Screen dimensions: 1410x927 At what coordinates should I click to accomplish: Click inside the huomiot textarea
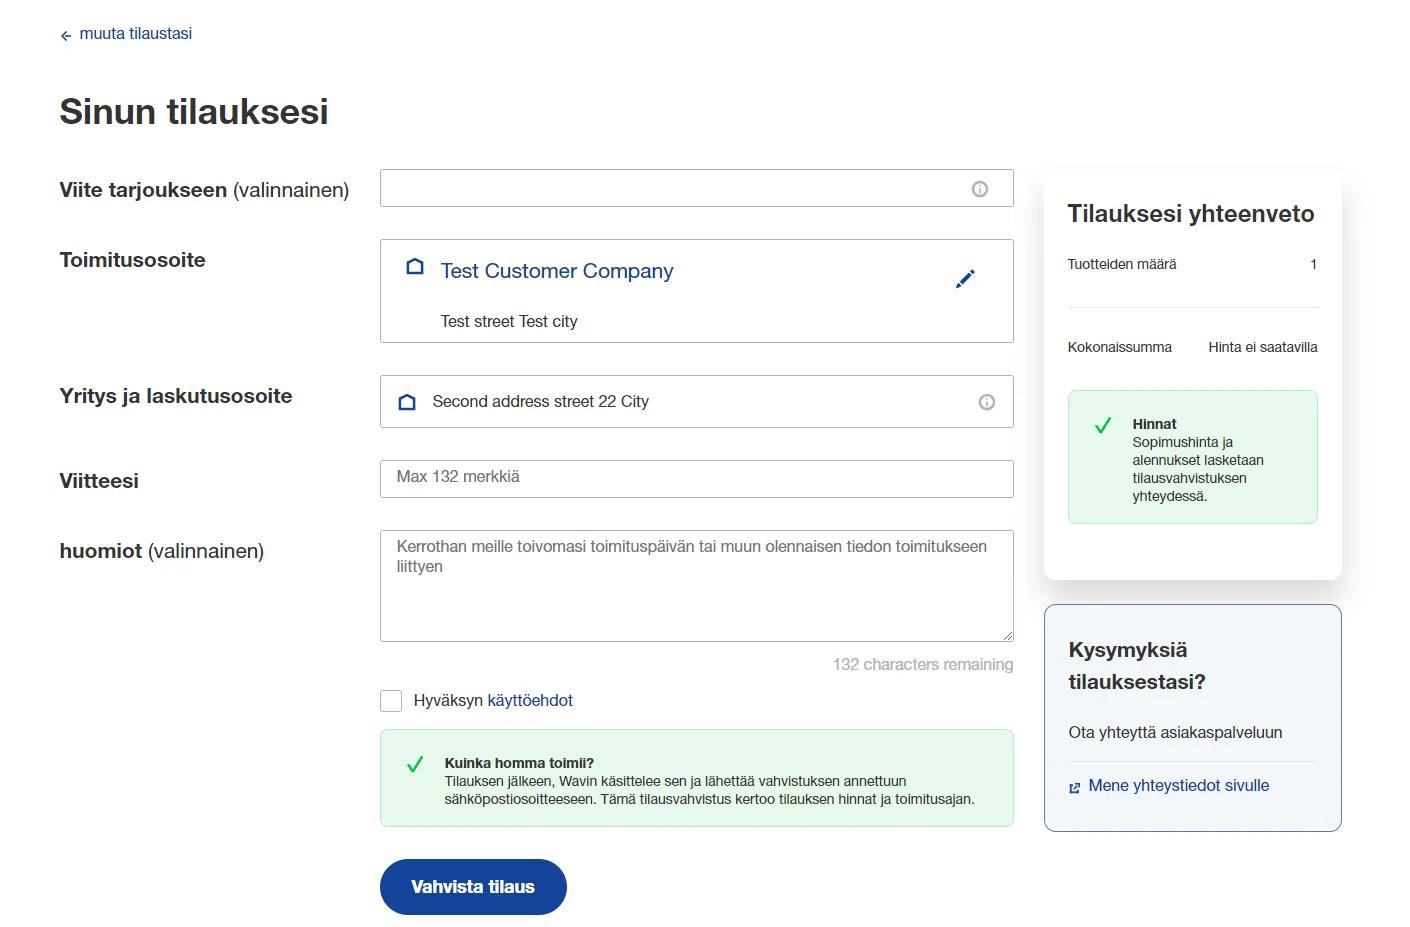(x=696, y=586)
